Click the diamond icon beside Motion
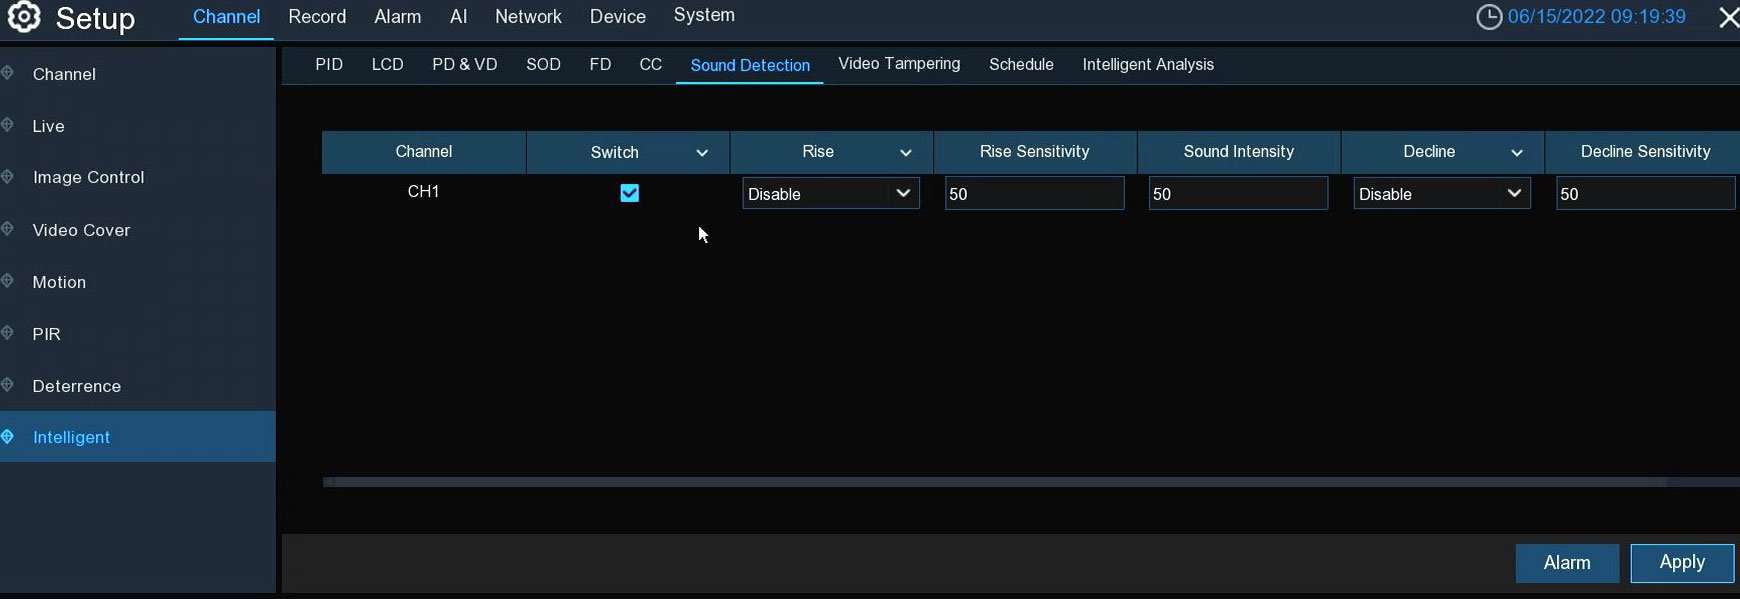Screen dimensions: 1740x599 click(8, 282)
